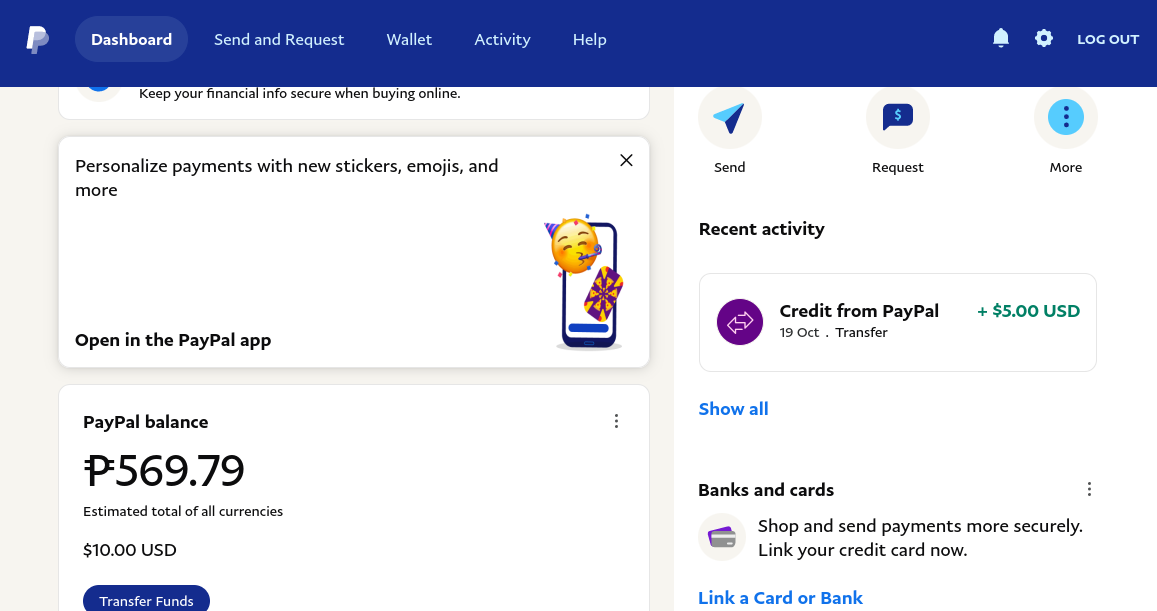Follow the Link a Card or Bank link

(781, 598)
